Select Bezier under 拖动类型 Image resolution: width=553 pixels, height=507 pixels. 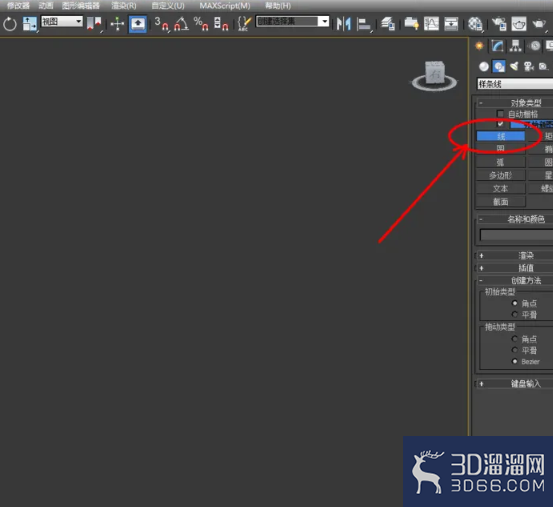coord(515,361)
